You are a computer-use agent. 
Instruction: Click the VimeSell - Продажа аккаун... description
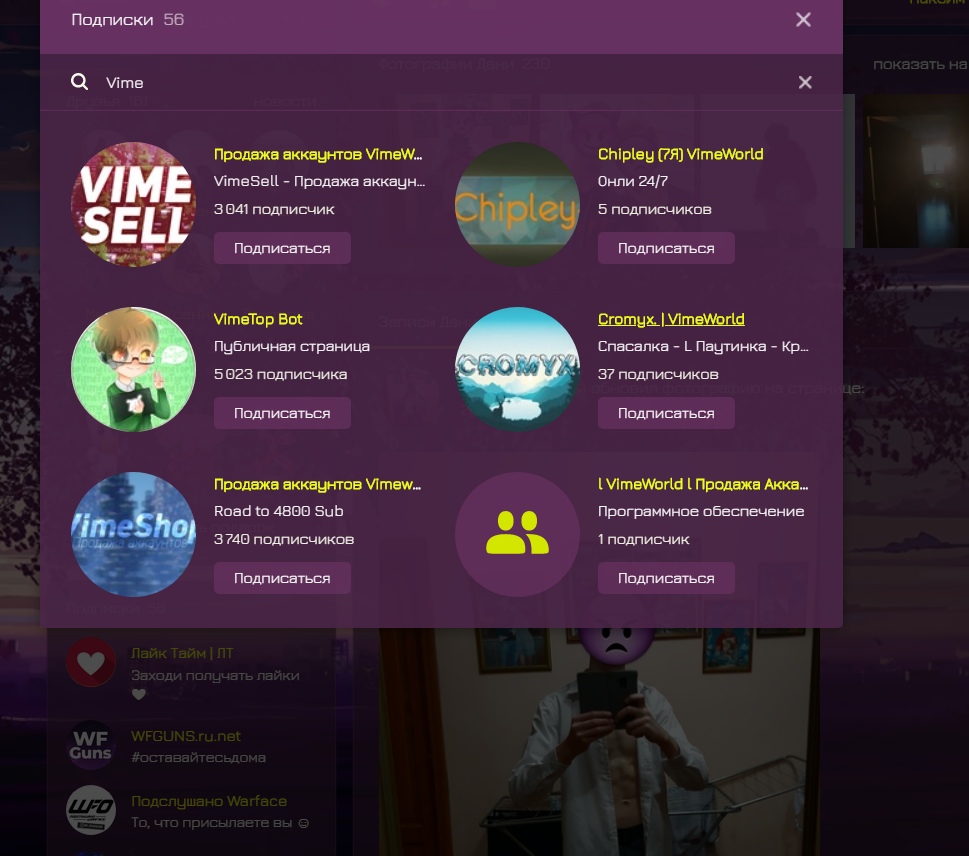pyautogui.click(x=319, y=182)
